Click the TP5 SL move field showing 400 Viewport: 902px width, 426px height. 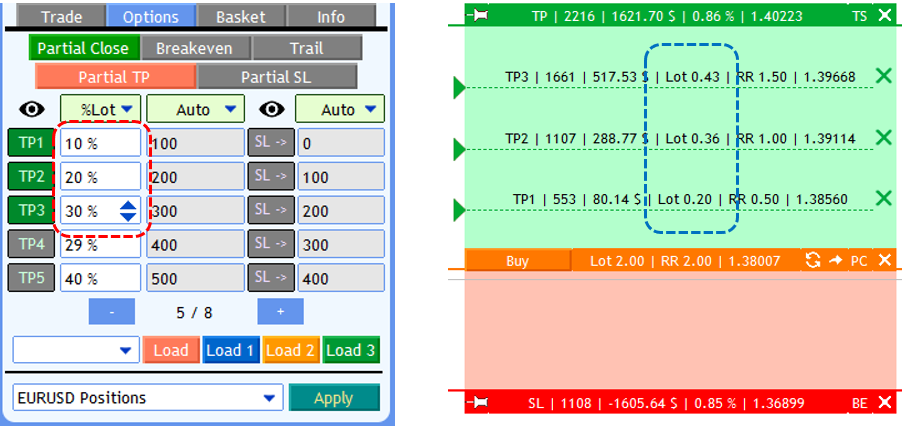(341, 278)
